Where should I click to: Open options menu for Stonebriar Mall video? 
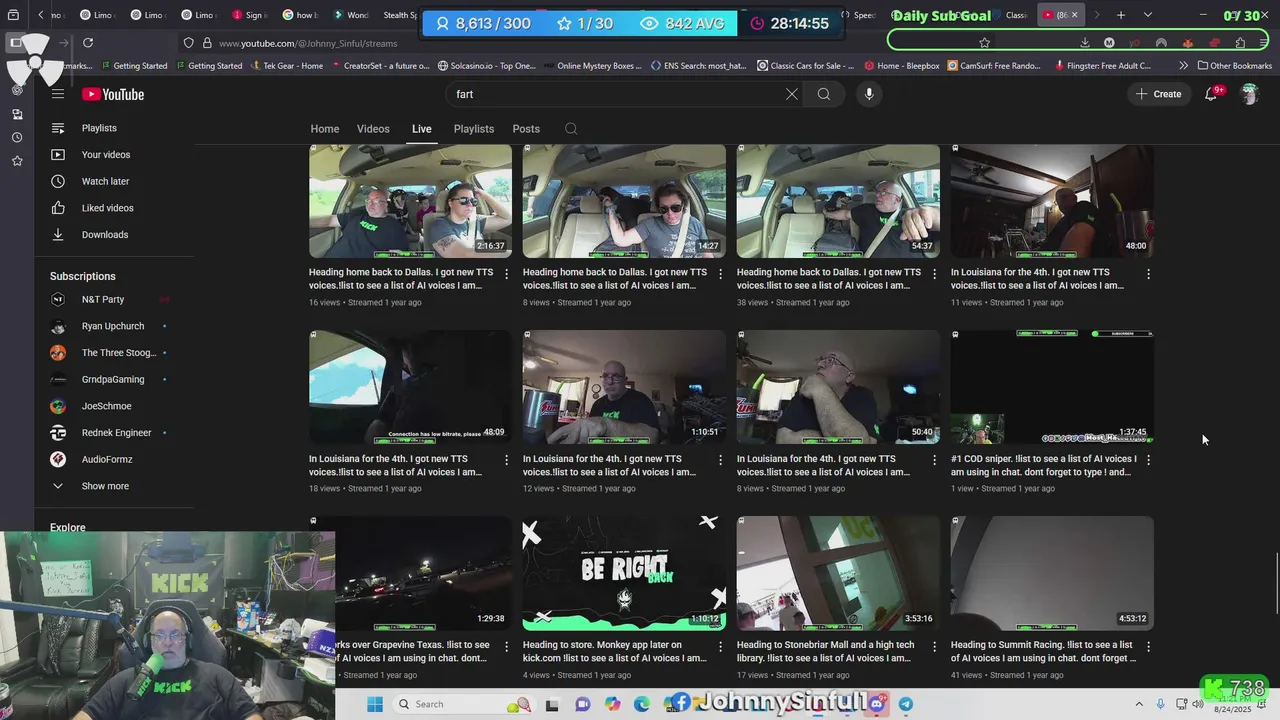934,647
